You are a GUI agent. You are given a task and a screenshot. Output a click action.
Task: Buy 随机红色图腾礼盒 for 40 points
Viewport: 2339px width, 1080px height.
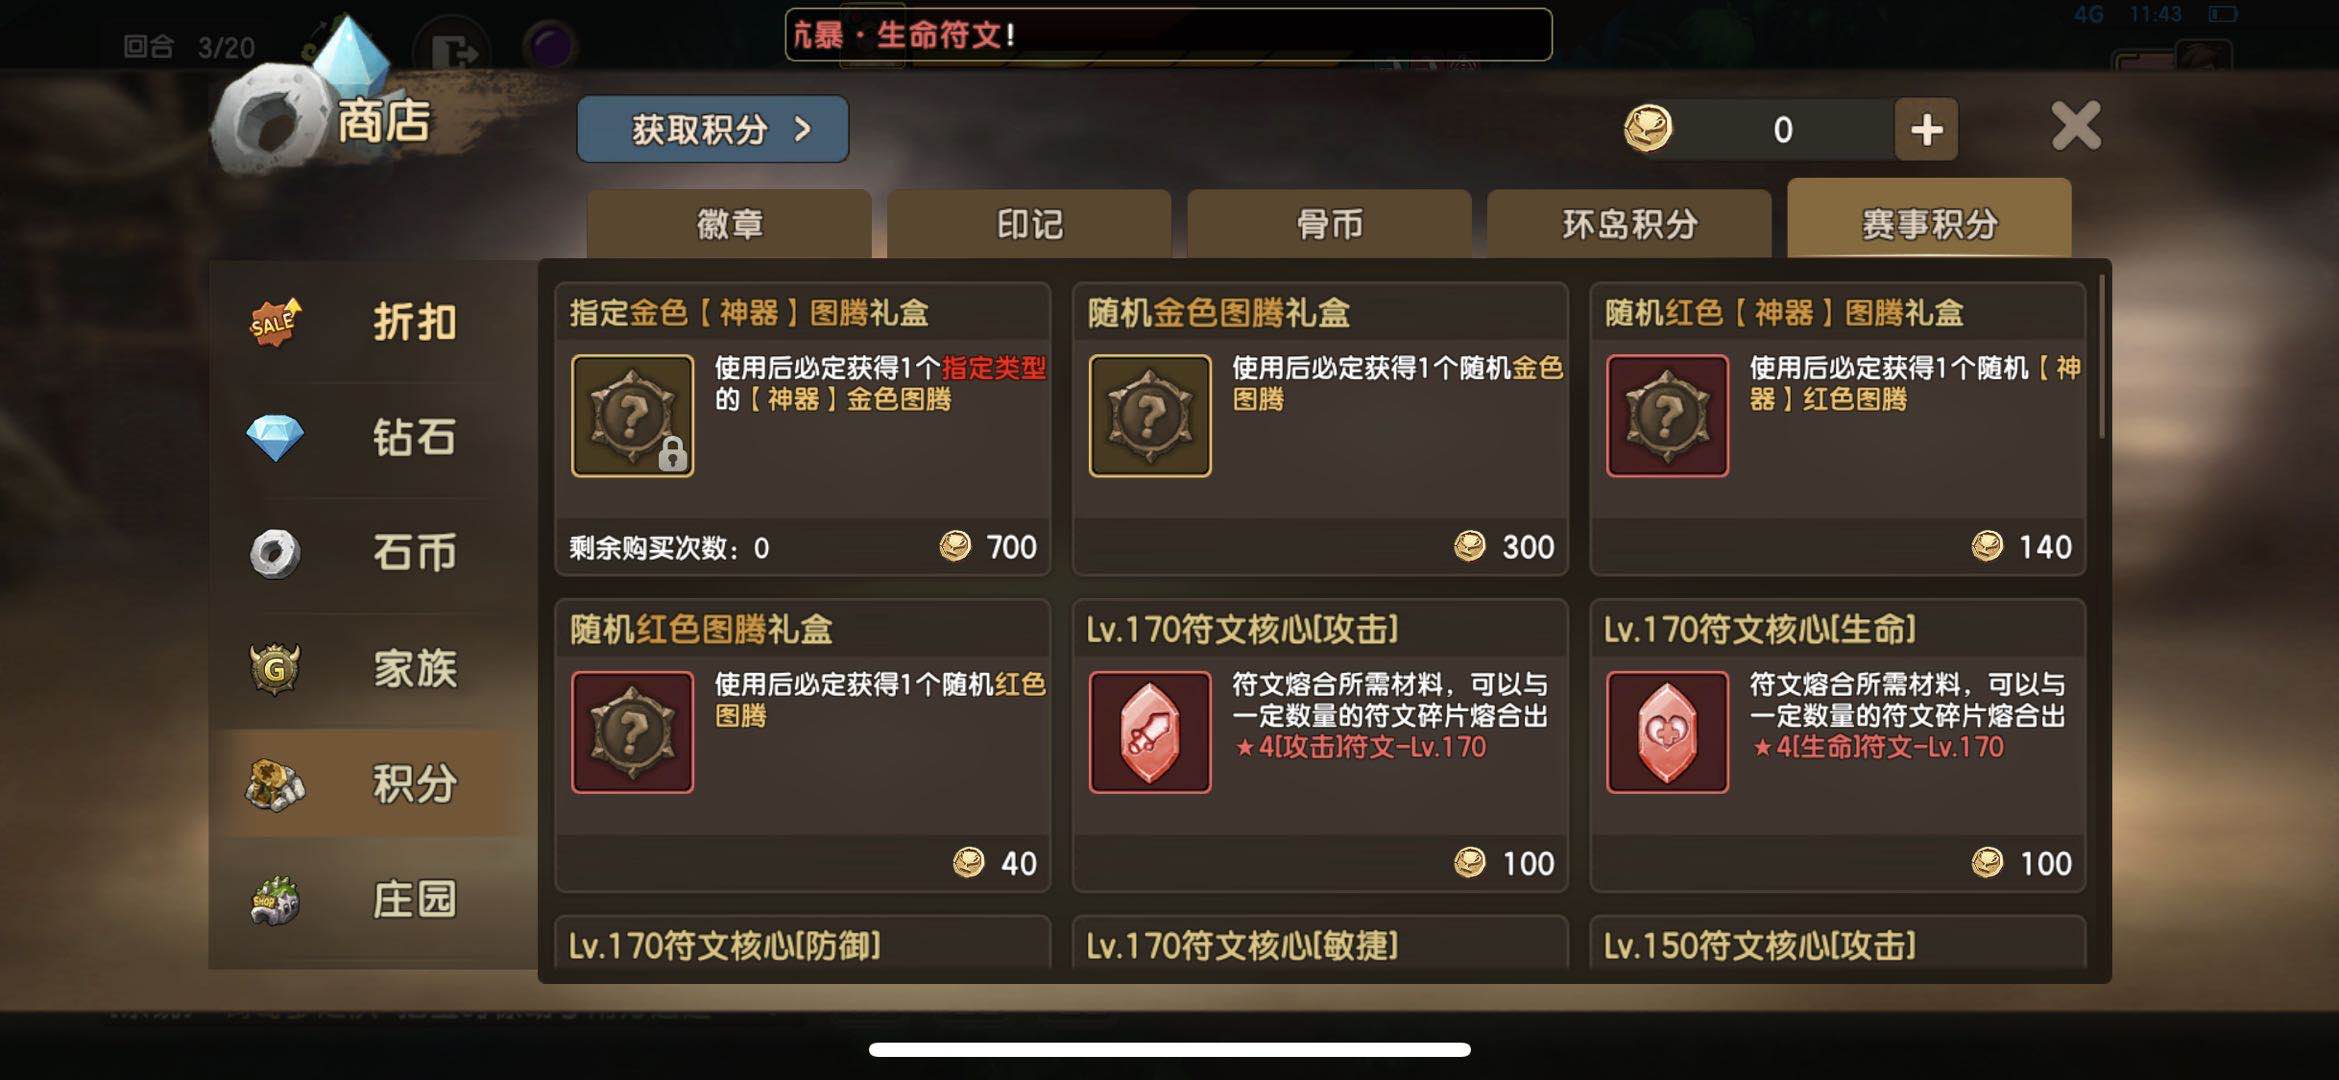pos(803,745)
